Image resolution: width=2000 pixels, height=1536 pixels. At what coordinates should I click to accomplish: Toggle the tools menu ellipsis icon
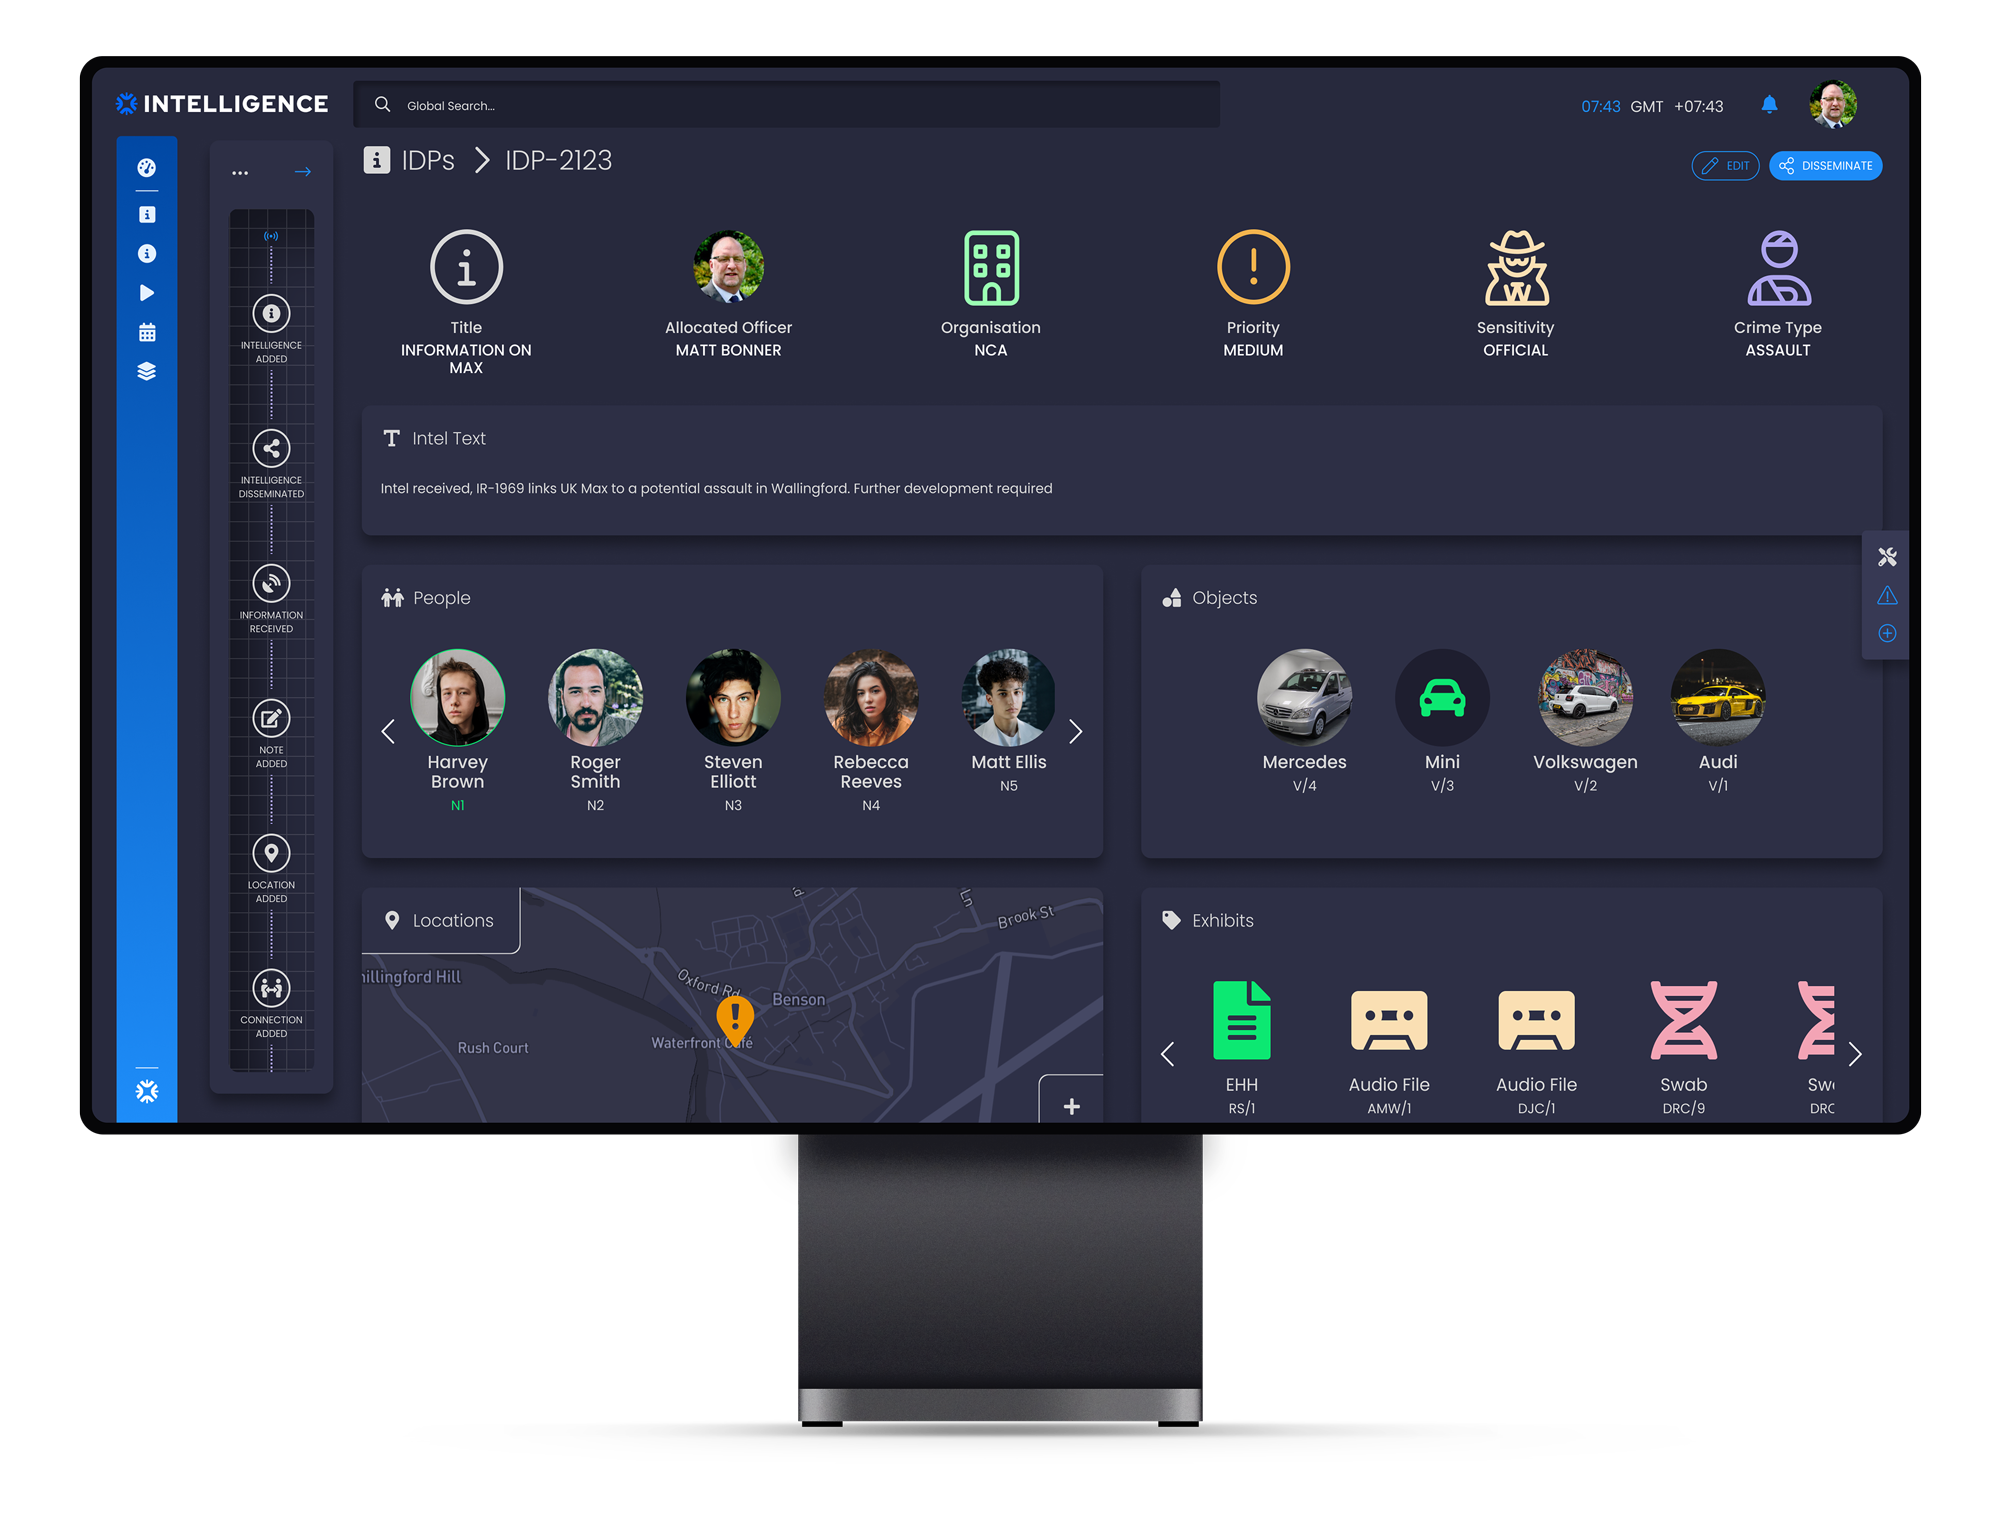pyautogui.click(x=239, y=173)
